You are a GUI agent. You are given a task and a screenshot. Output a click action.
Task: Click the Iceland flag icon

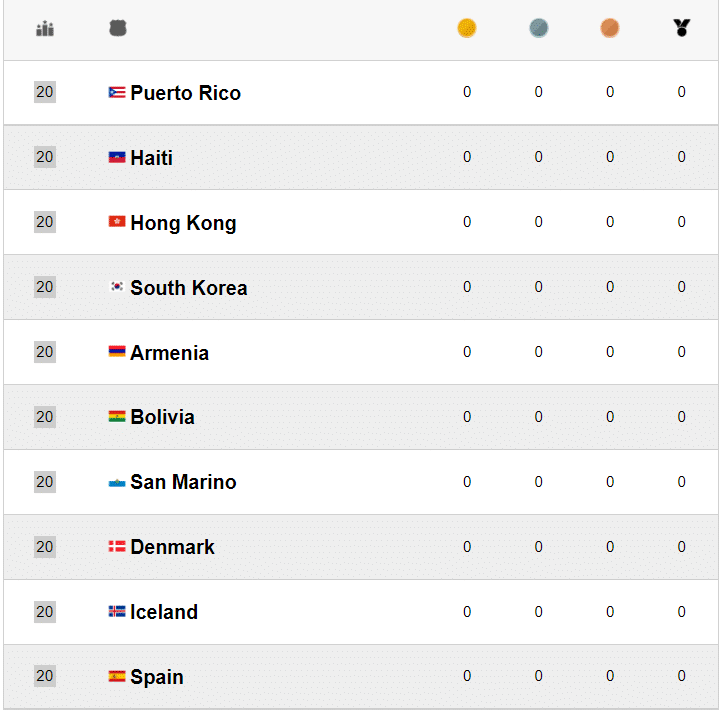click(117, 612)
